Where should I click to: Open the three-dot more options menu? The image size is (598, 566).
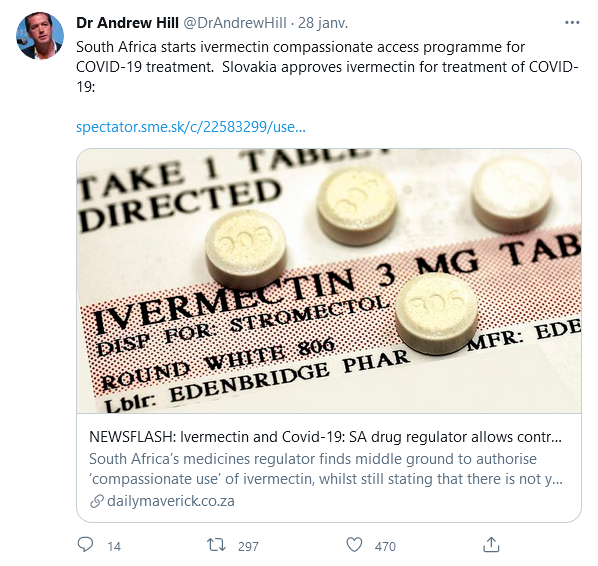click(x=572, y=23)
